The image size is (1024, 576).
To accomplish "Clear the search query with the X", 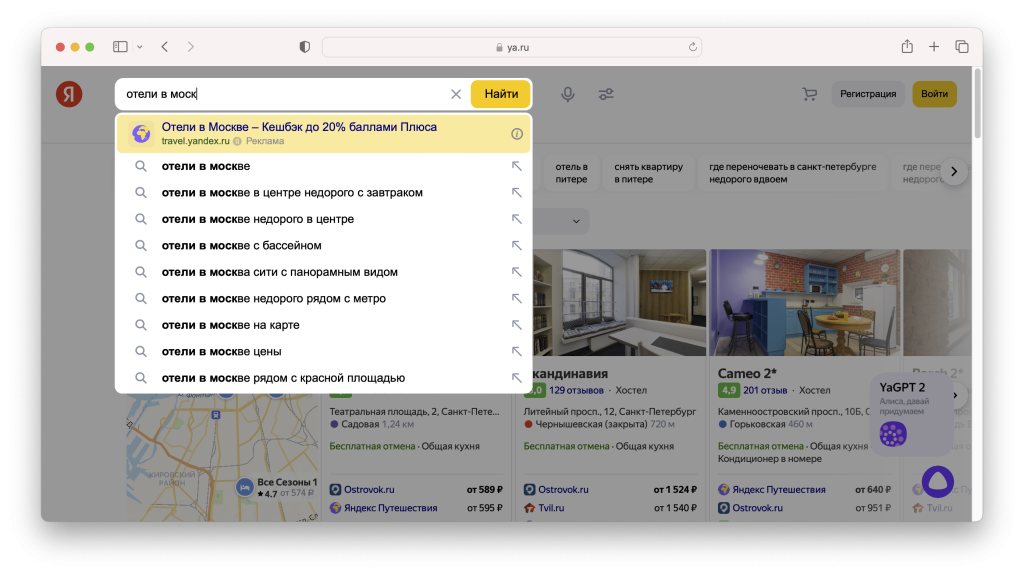I will click(x=456, y=94).
